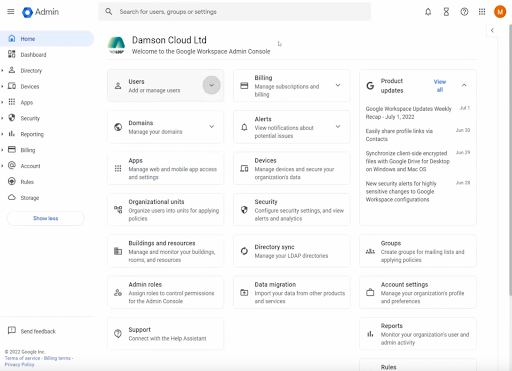
Task: Click the Account settings briefcase icon
Action: point(370,292)
